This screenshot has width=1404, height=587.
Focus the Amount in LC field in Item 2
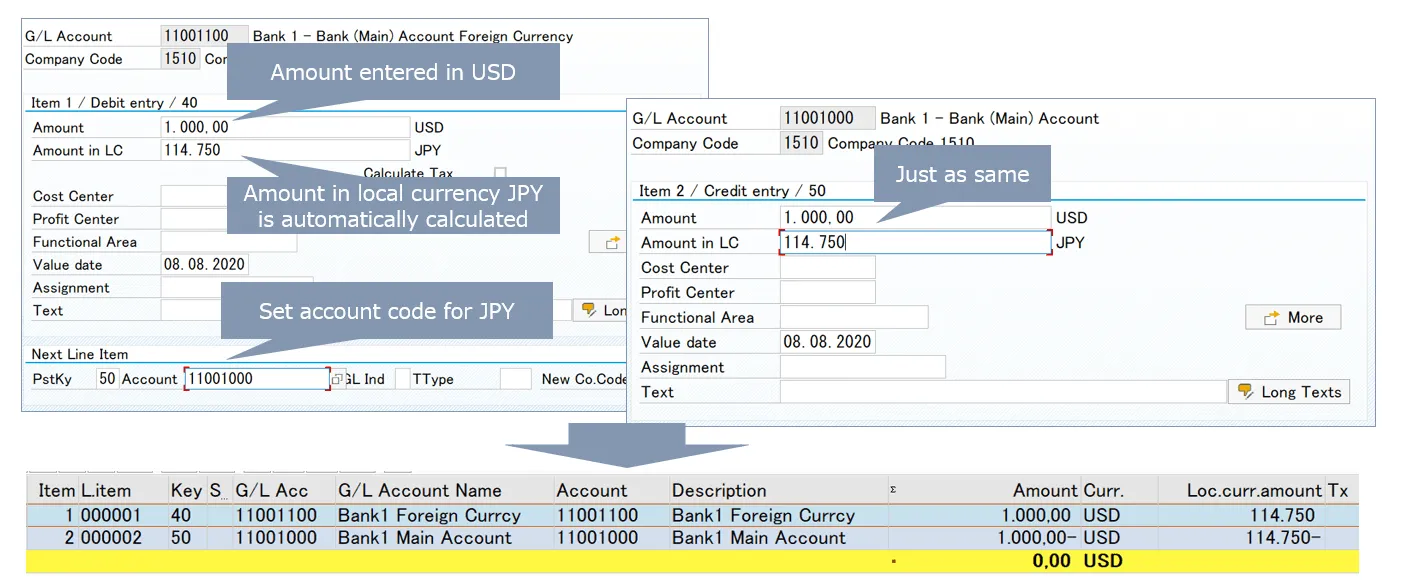point(914,242)
